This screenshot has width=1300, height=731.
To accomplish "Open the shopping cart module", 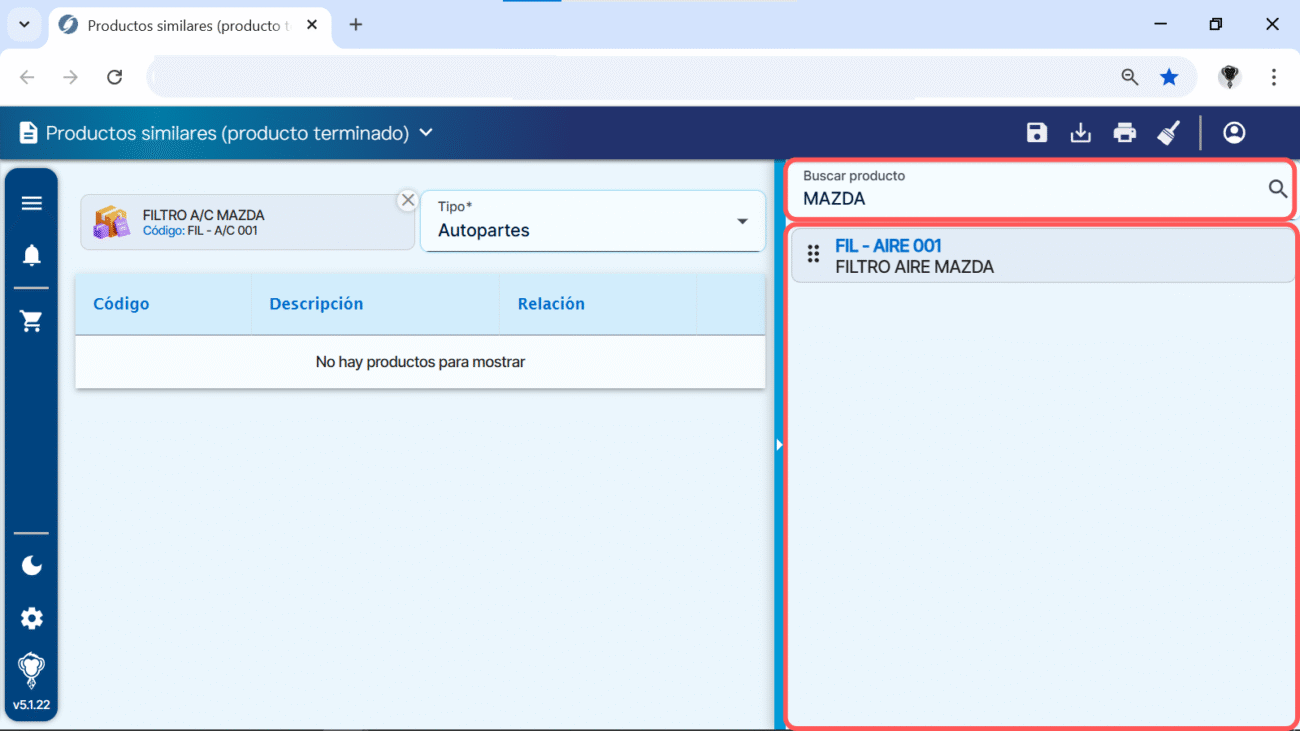I will [32, 321].
